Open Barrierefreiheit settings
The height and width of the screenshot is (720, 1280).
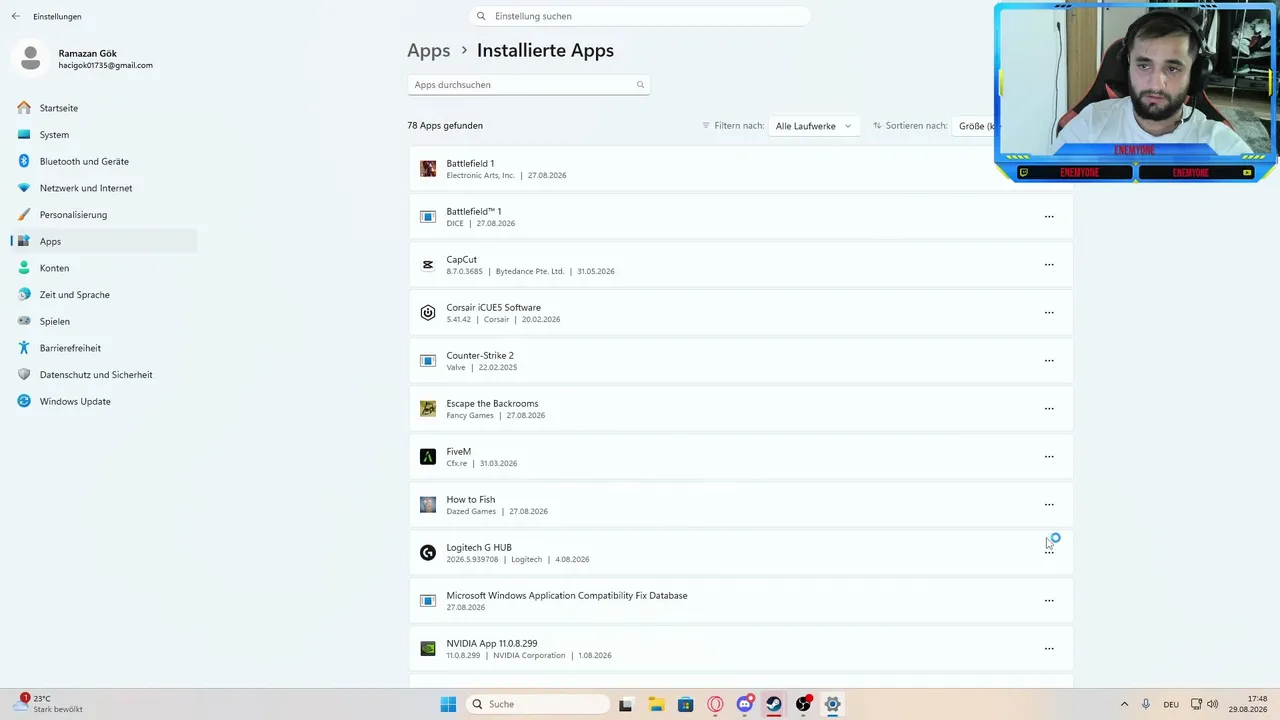tap(104, 348)
